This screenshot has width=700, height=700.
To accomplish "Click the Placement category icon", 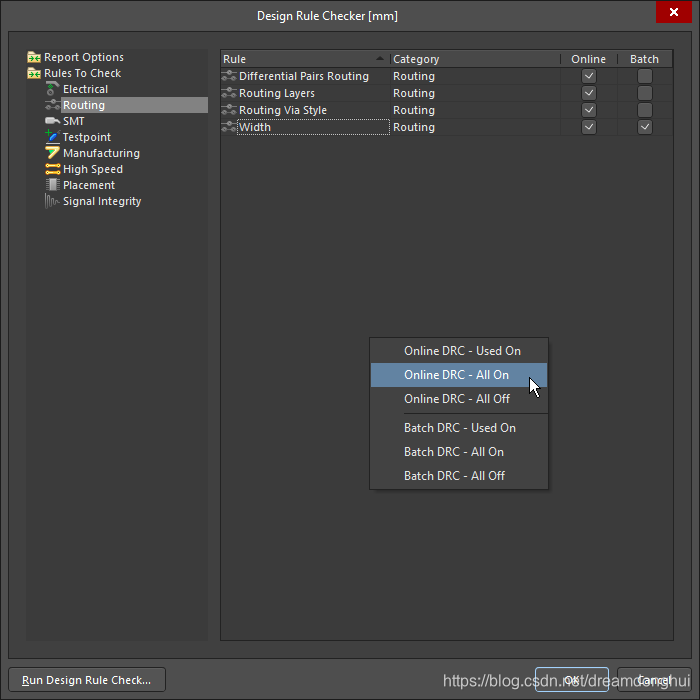I will pyautogui.click(x=52, y=185).
